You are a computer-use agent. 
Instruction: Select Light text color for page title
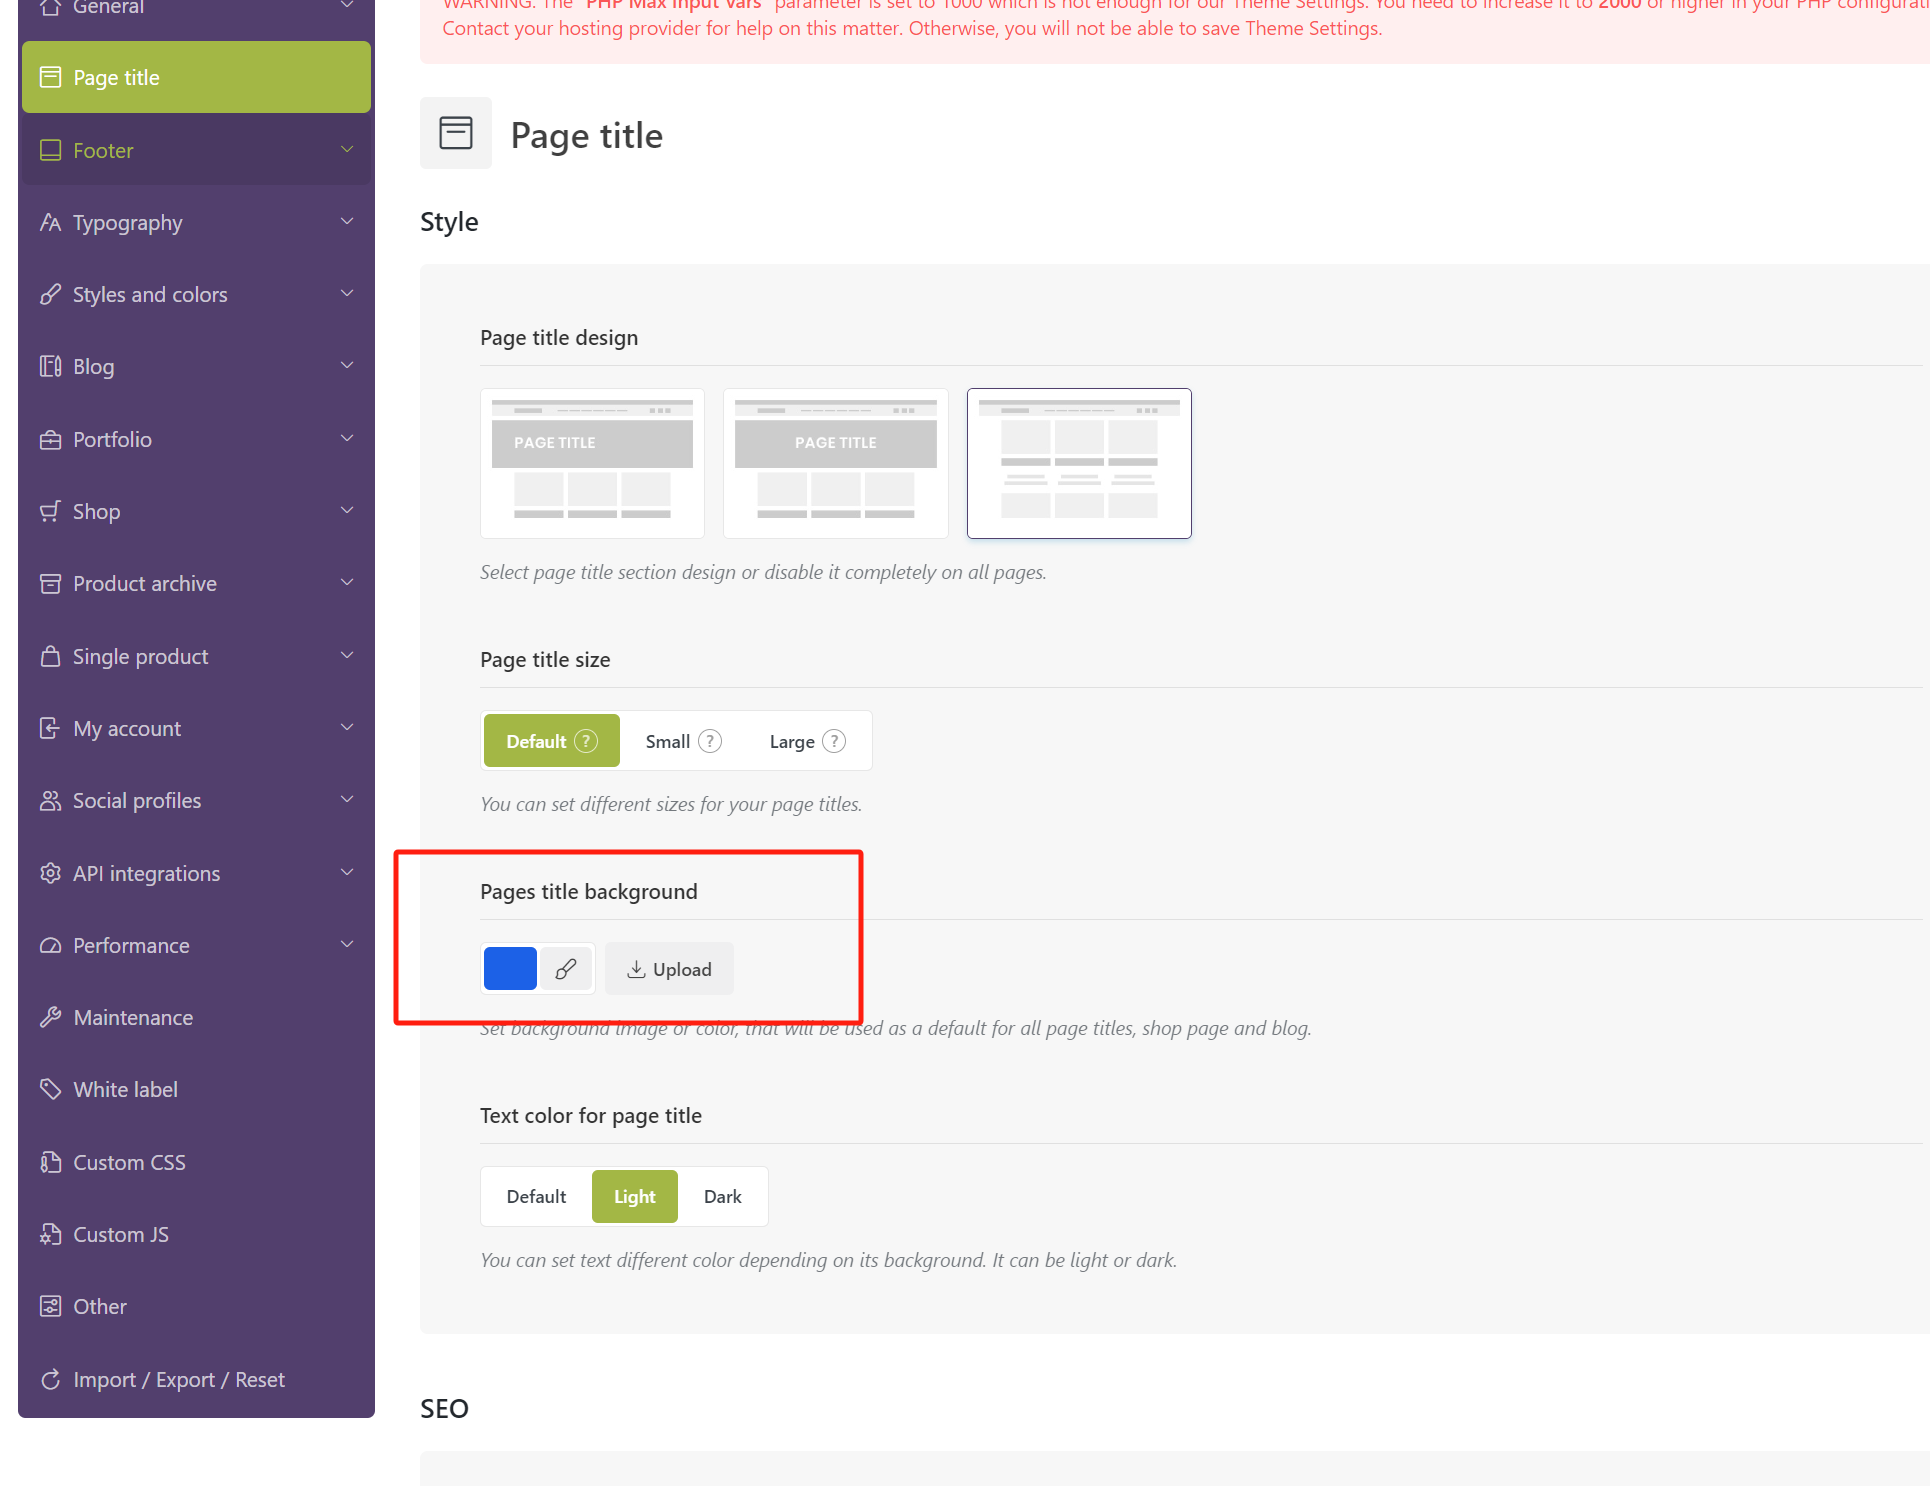pos(633,1196)
